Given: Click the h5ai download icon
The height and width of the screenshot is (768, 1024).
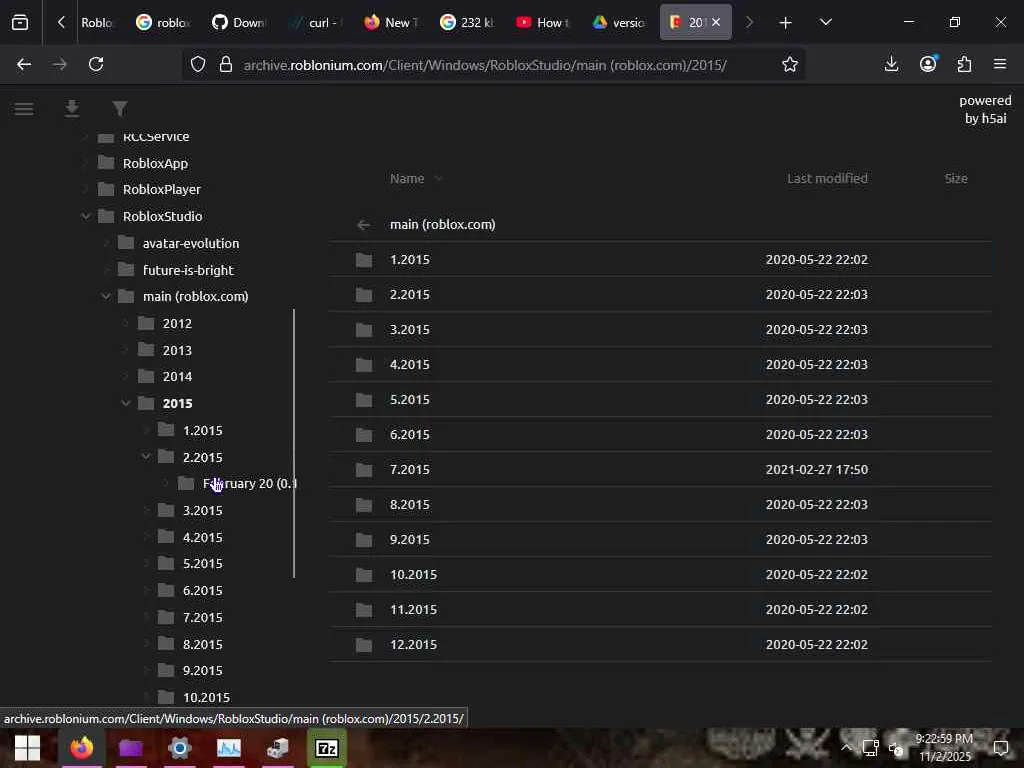Looking at the screenshot, I should pos(72,109).
